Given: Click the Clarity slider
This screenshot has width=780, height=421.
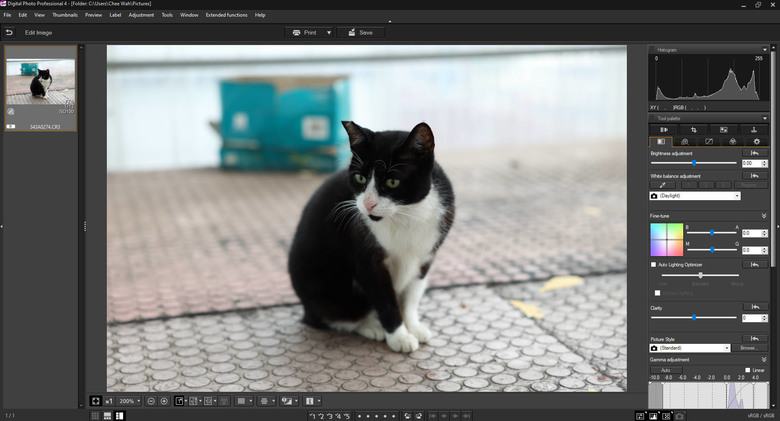Looking at the screenshot, I should [x=693, y=317].
